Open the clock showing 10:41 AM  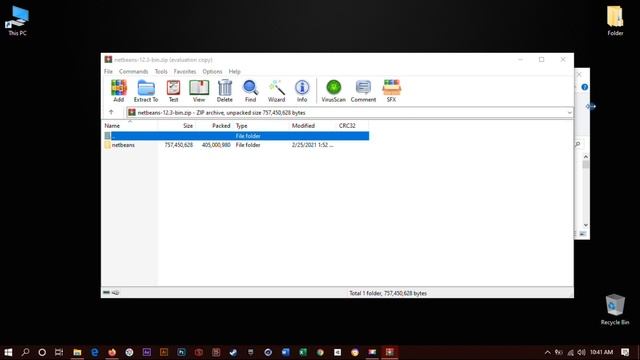click(601, 352)
